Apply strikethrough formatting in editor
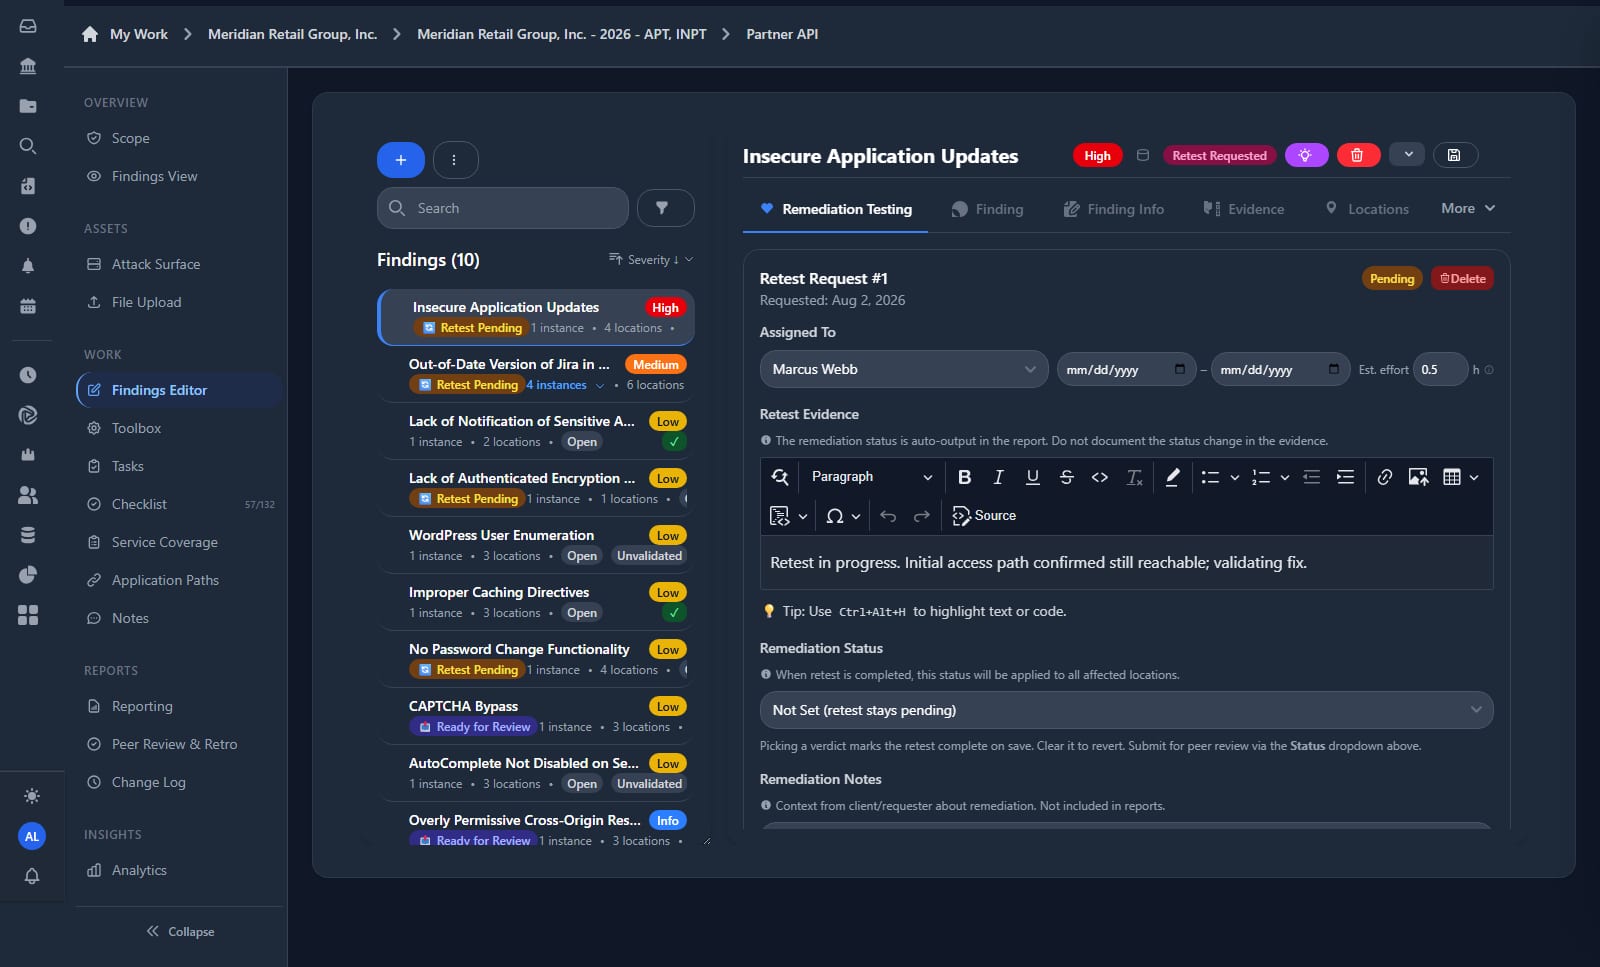This screenshot has width=1600, height=967. [x=1066, y=477]
